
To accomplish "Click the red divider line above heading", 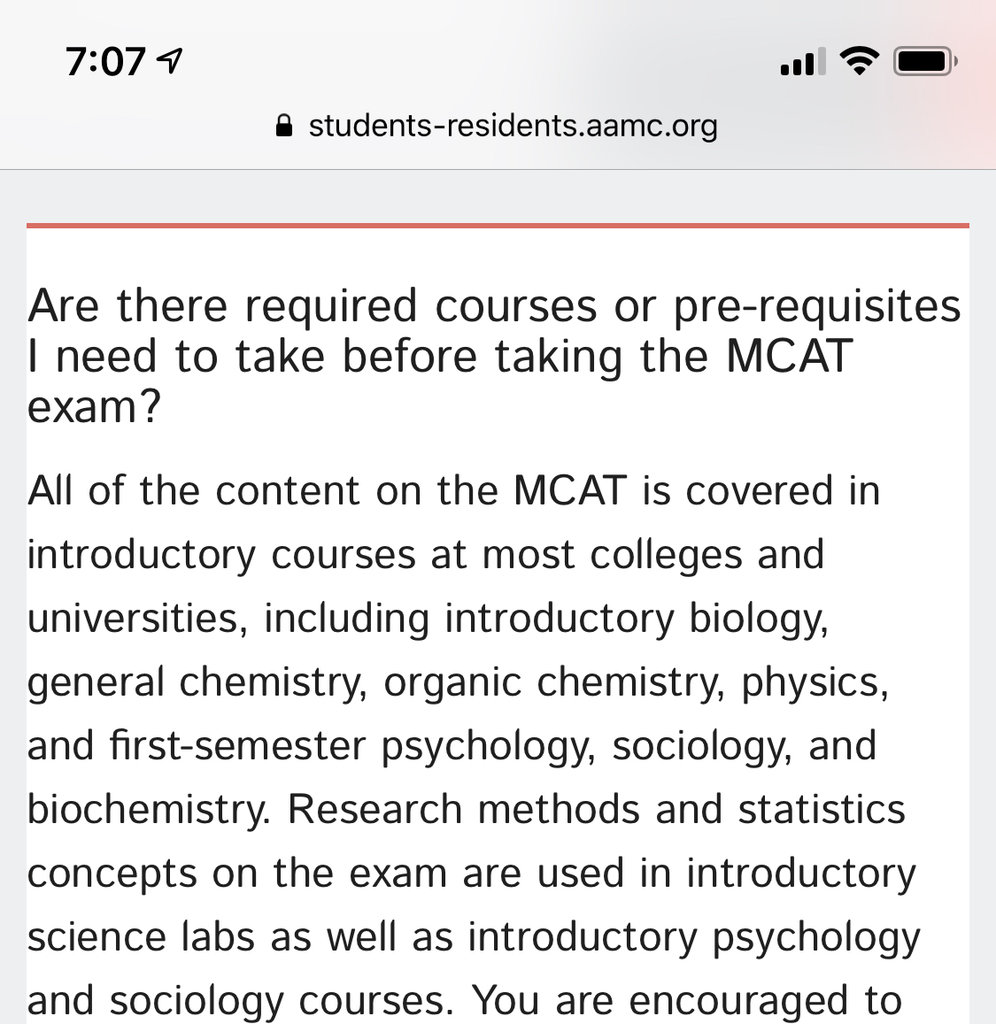I will (x=497, y=226).
